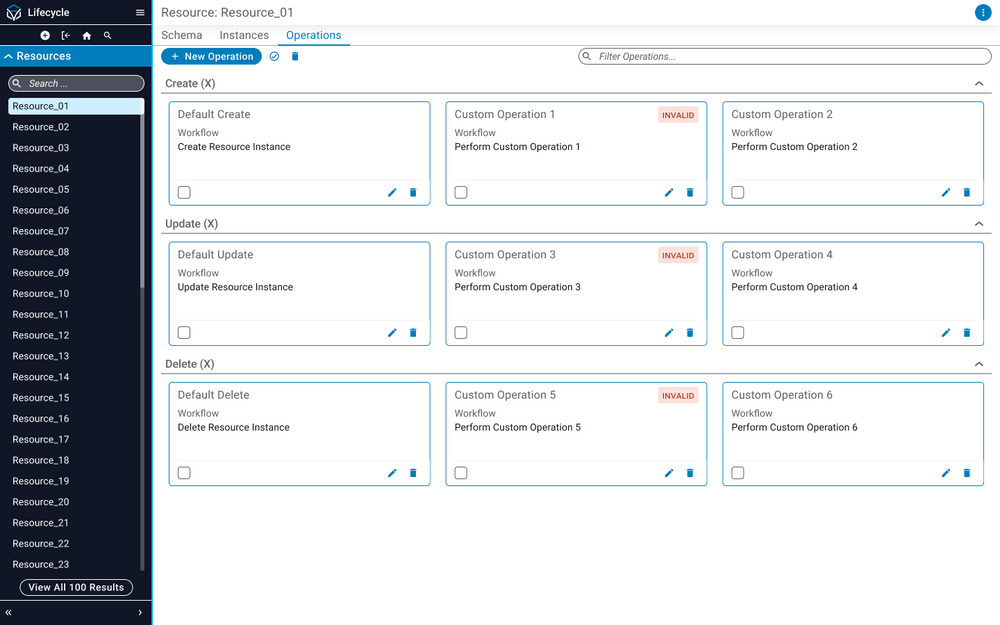Type in the Filter Operations field
Viewport: 1000px width, 625px height.
coord(784,56)
